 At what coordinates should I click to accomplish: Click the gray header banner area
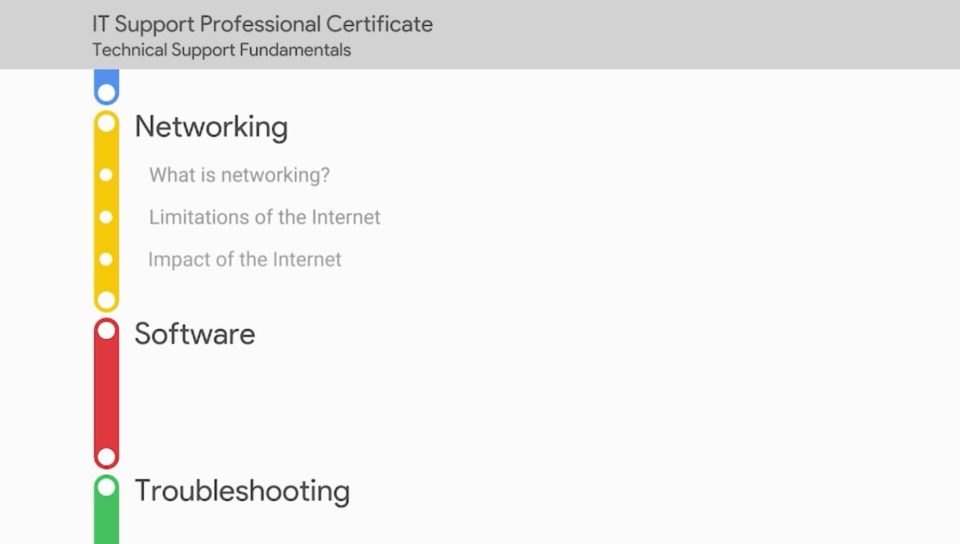pos(650,34)
